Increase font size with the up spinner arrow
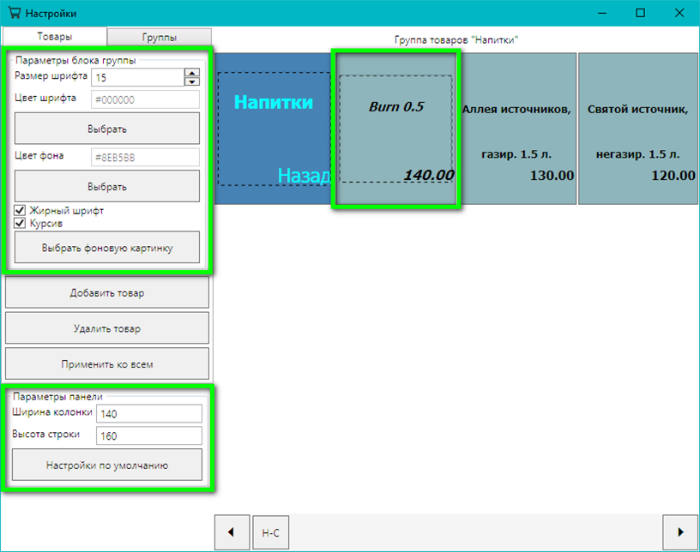Image resolution: width=700 pixels, height=552 pixels. click(192, 72)
